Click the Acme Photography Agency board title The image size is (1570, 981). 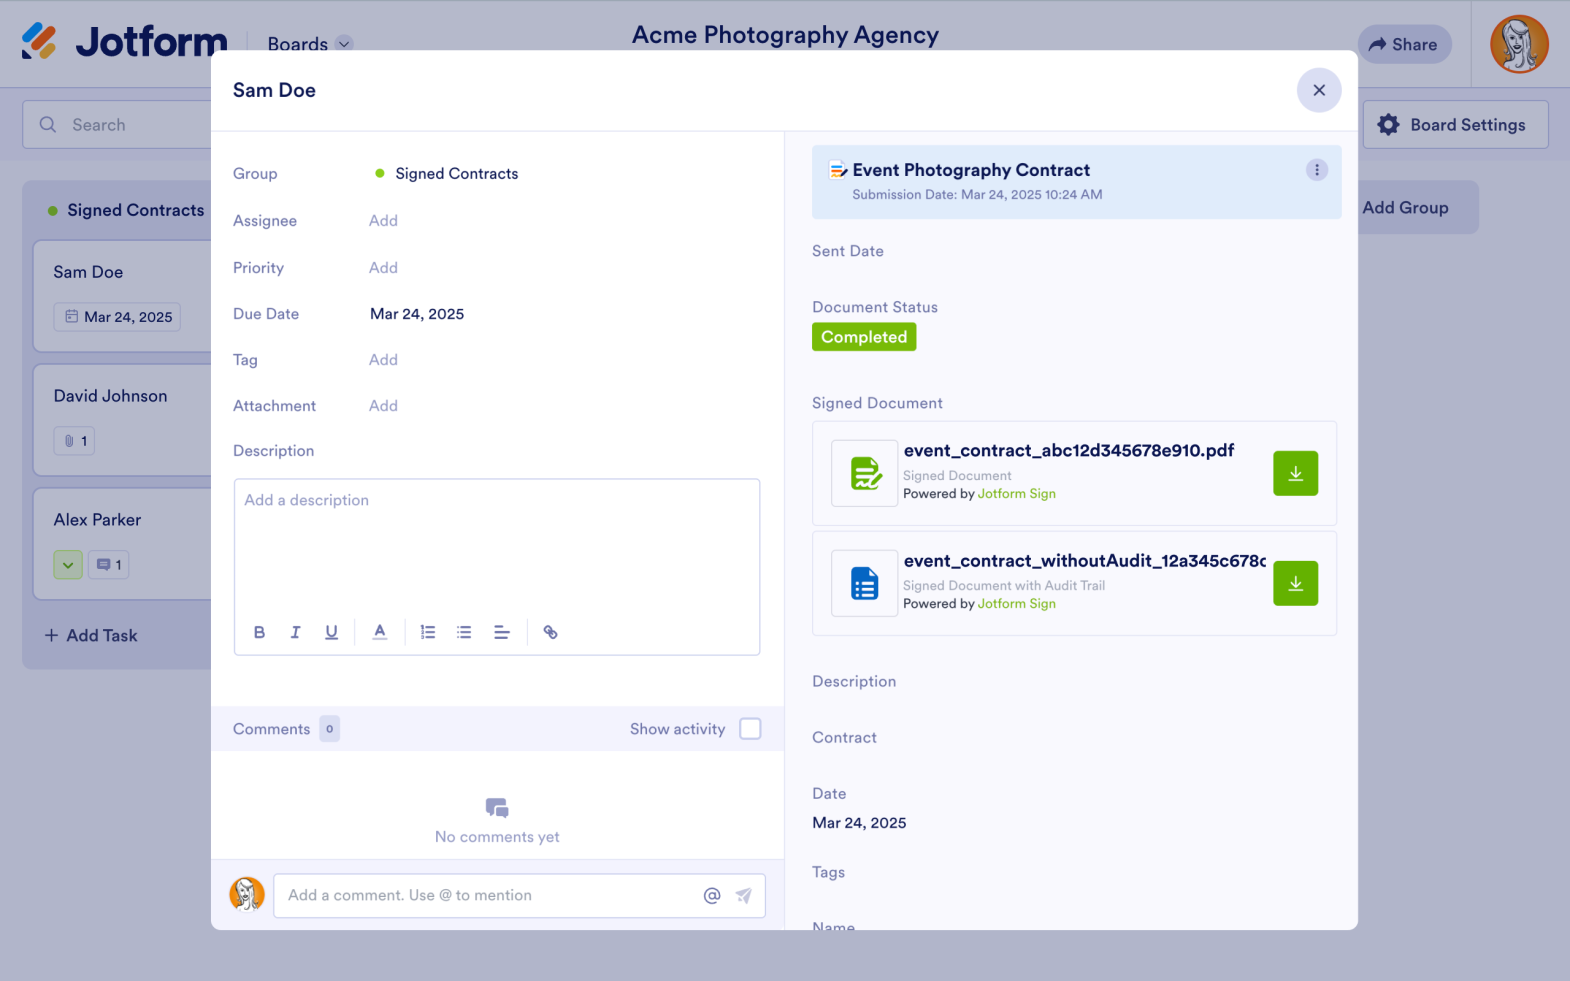pyautogui.click(x=785, y=35)
